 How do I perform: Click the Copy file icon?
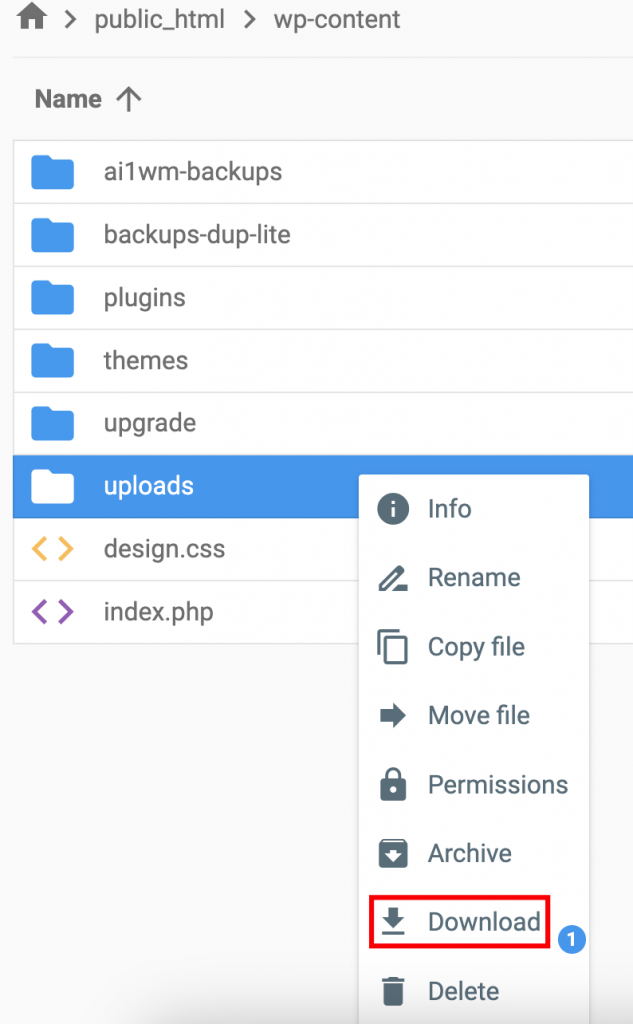[394, 647]
